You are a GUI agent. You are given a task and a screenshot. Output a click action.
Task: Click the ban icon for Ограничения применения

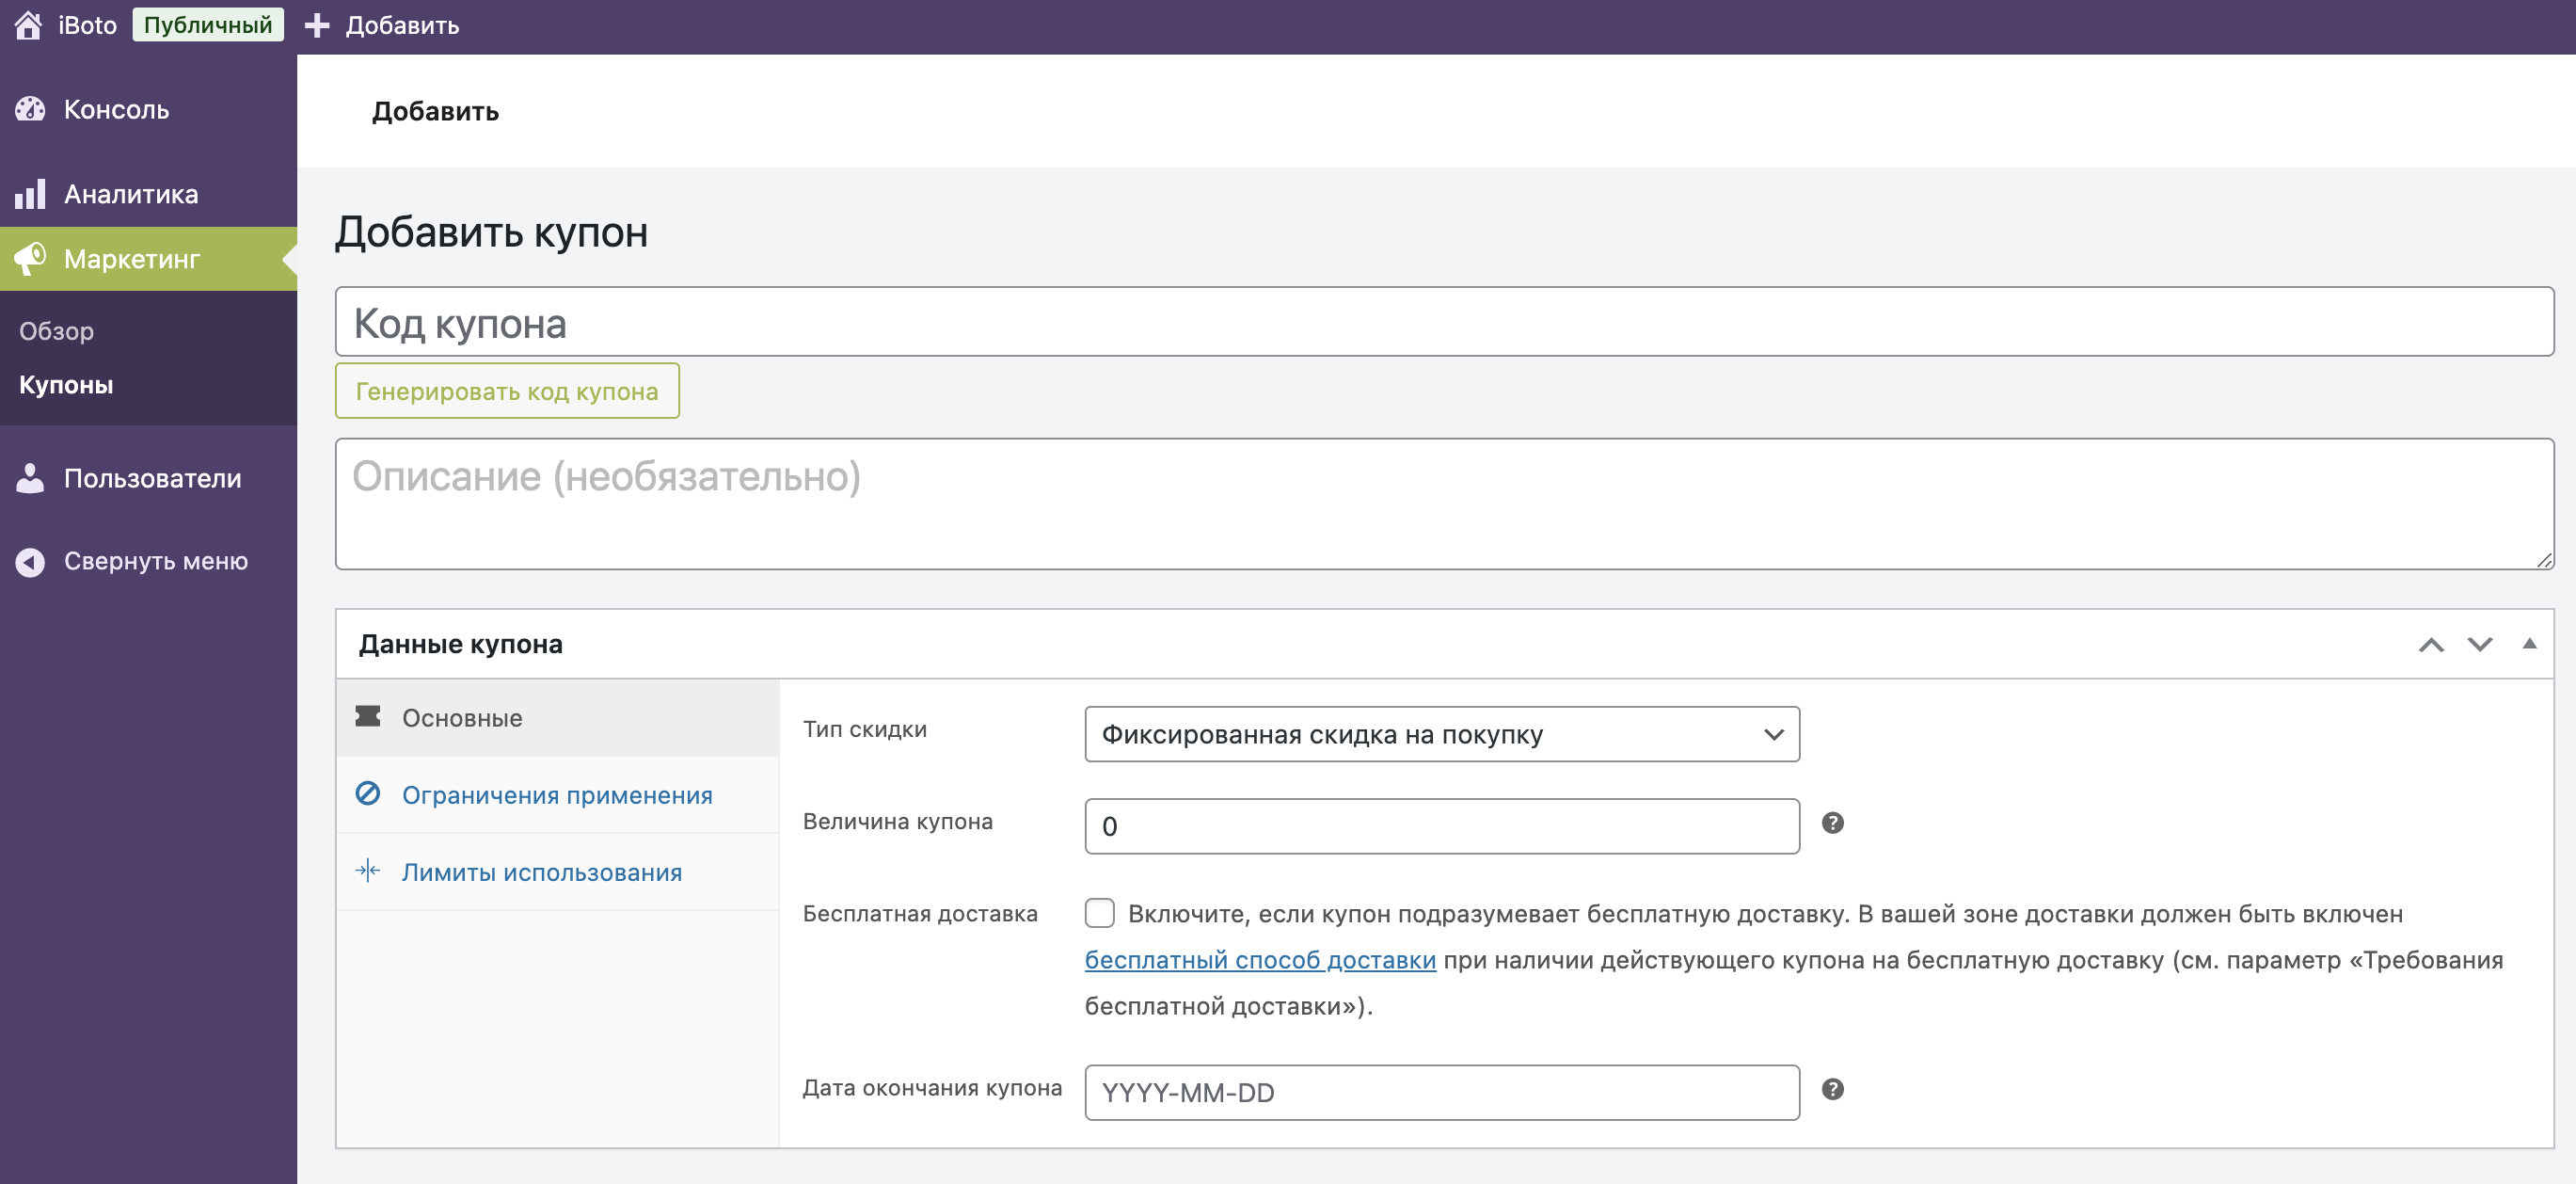coord(368,794)
